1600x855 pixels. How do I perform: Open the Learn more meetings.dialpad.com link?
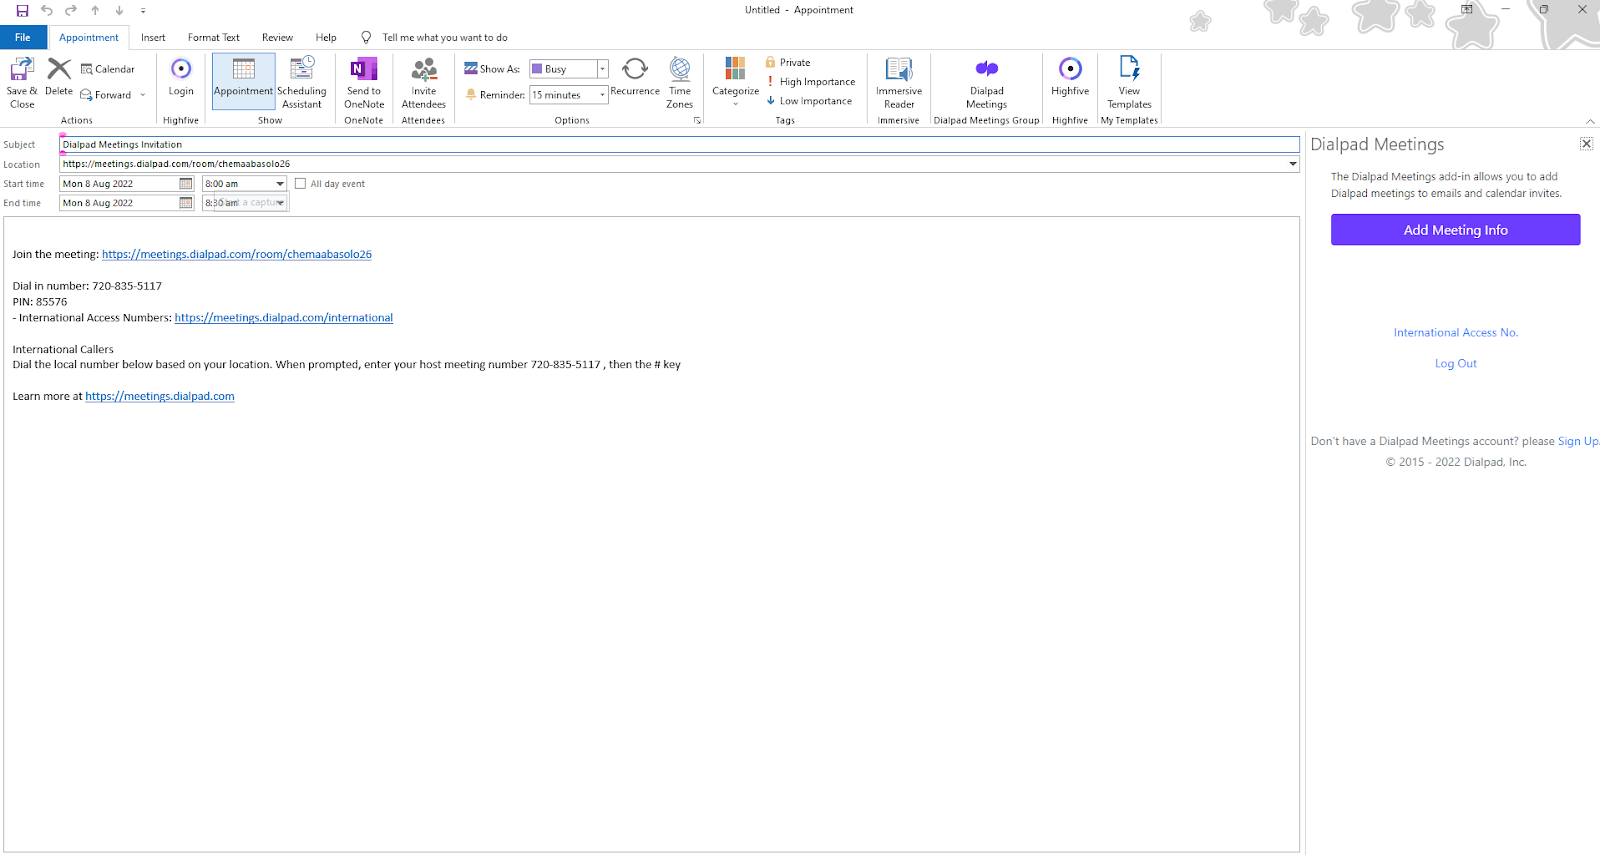tap(160, 397)
